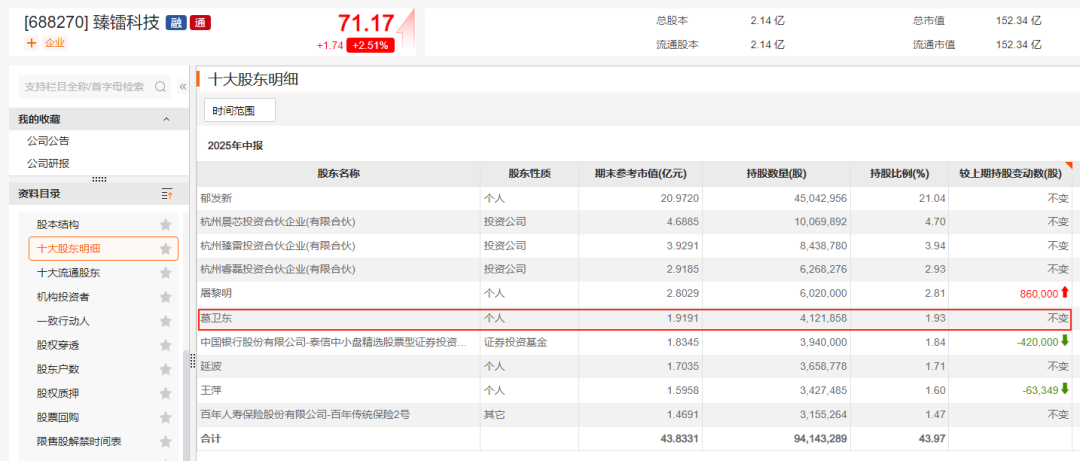Open 公司研报 in favorites
The height and width of the screenshot is (461, 1080).
(x=48, y=163)
